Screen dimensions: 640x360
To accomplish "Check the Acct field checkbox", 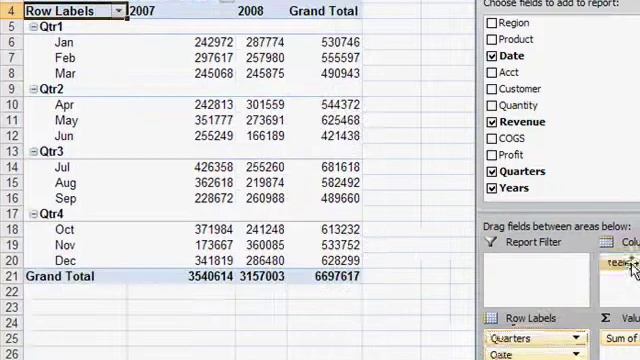I will click(492, 72).
